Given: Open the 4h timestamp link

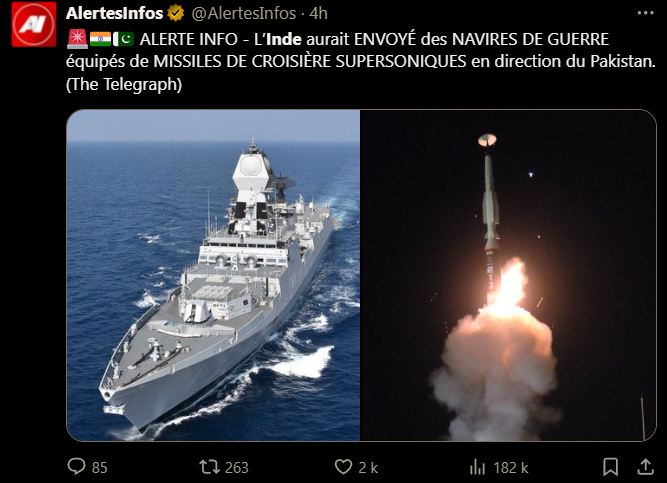Looking at the screenshot, I should pos(318,14).
